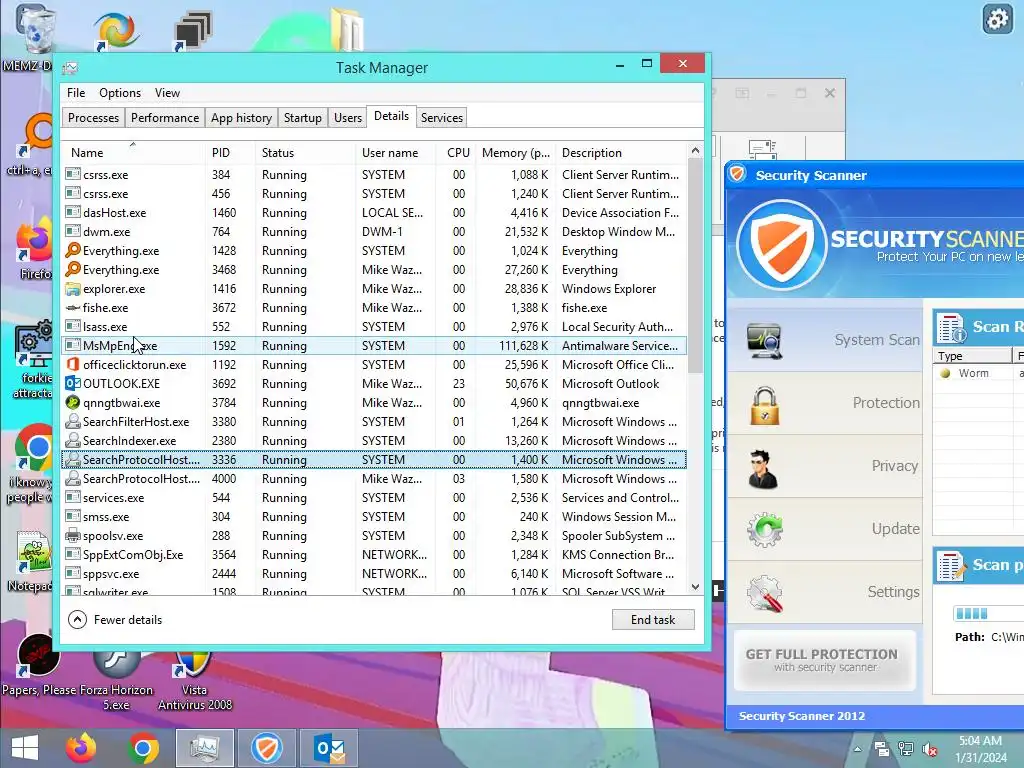Click the scrollbar down arrow in process list
This screenshot has height=768, width=1024.
(696, 586)
